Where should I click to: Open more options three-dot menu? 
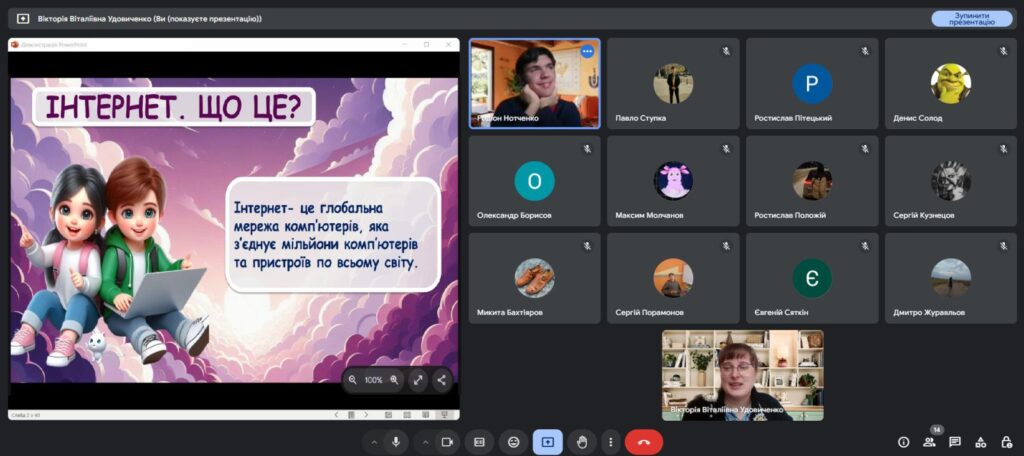609,441
